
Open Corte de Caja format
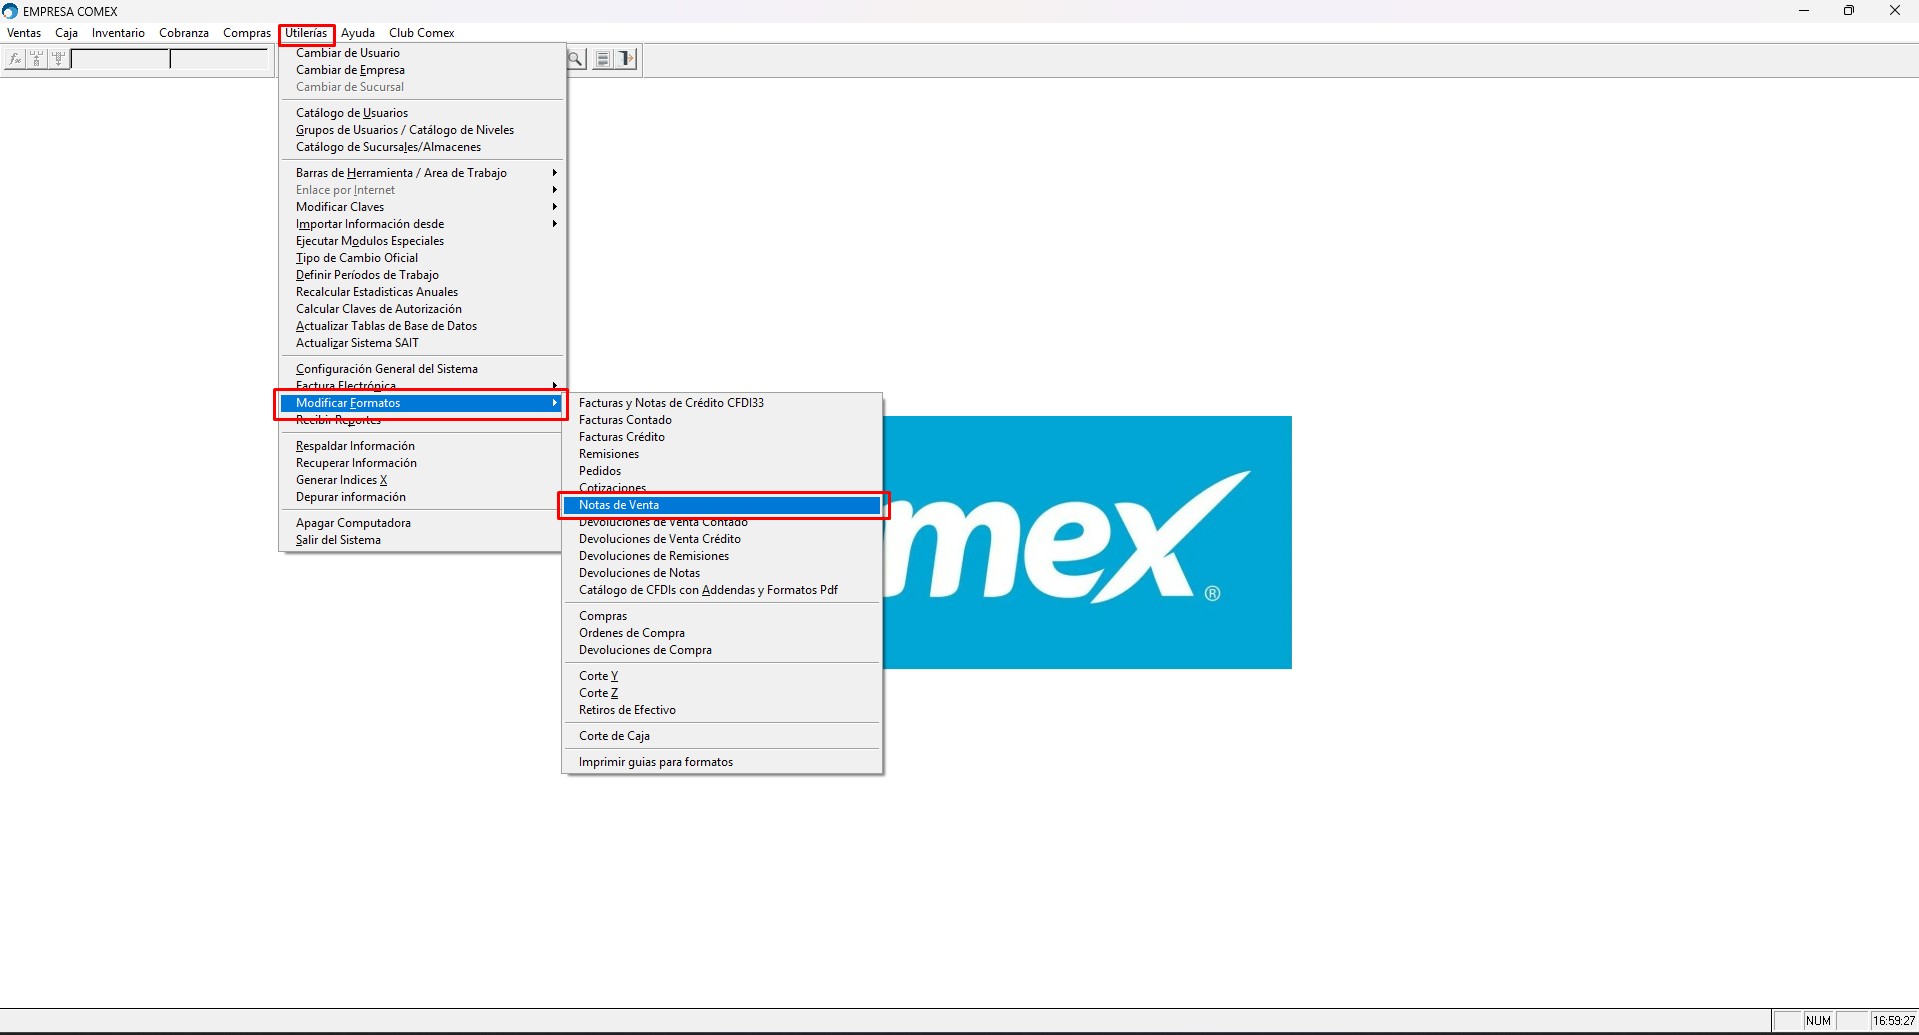pyautogui.click(x=722, y=736)
